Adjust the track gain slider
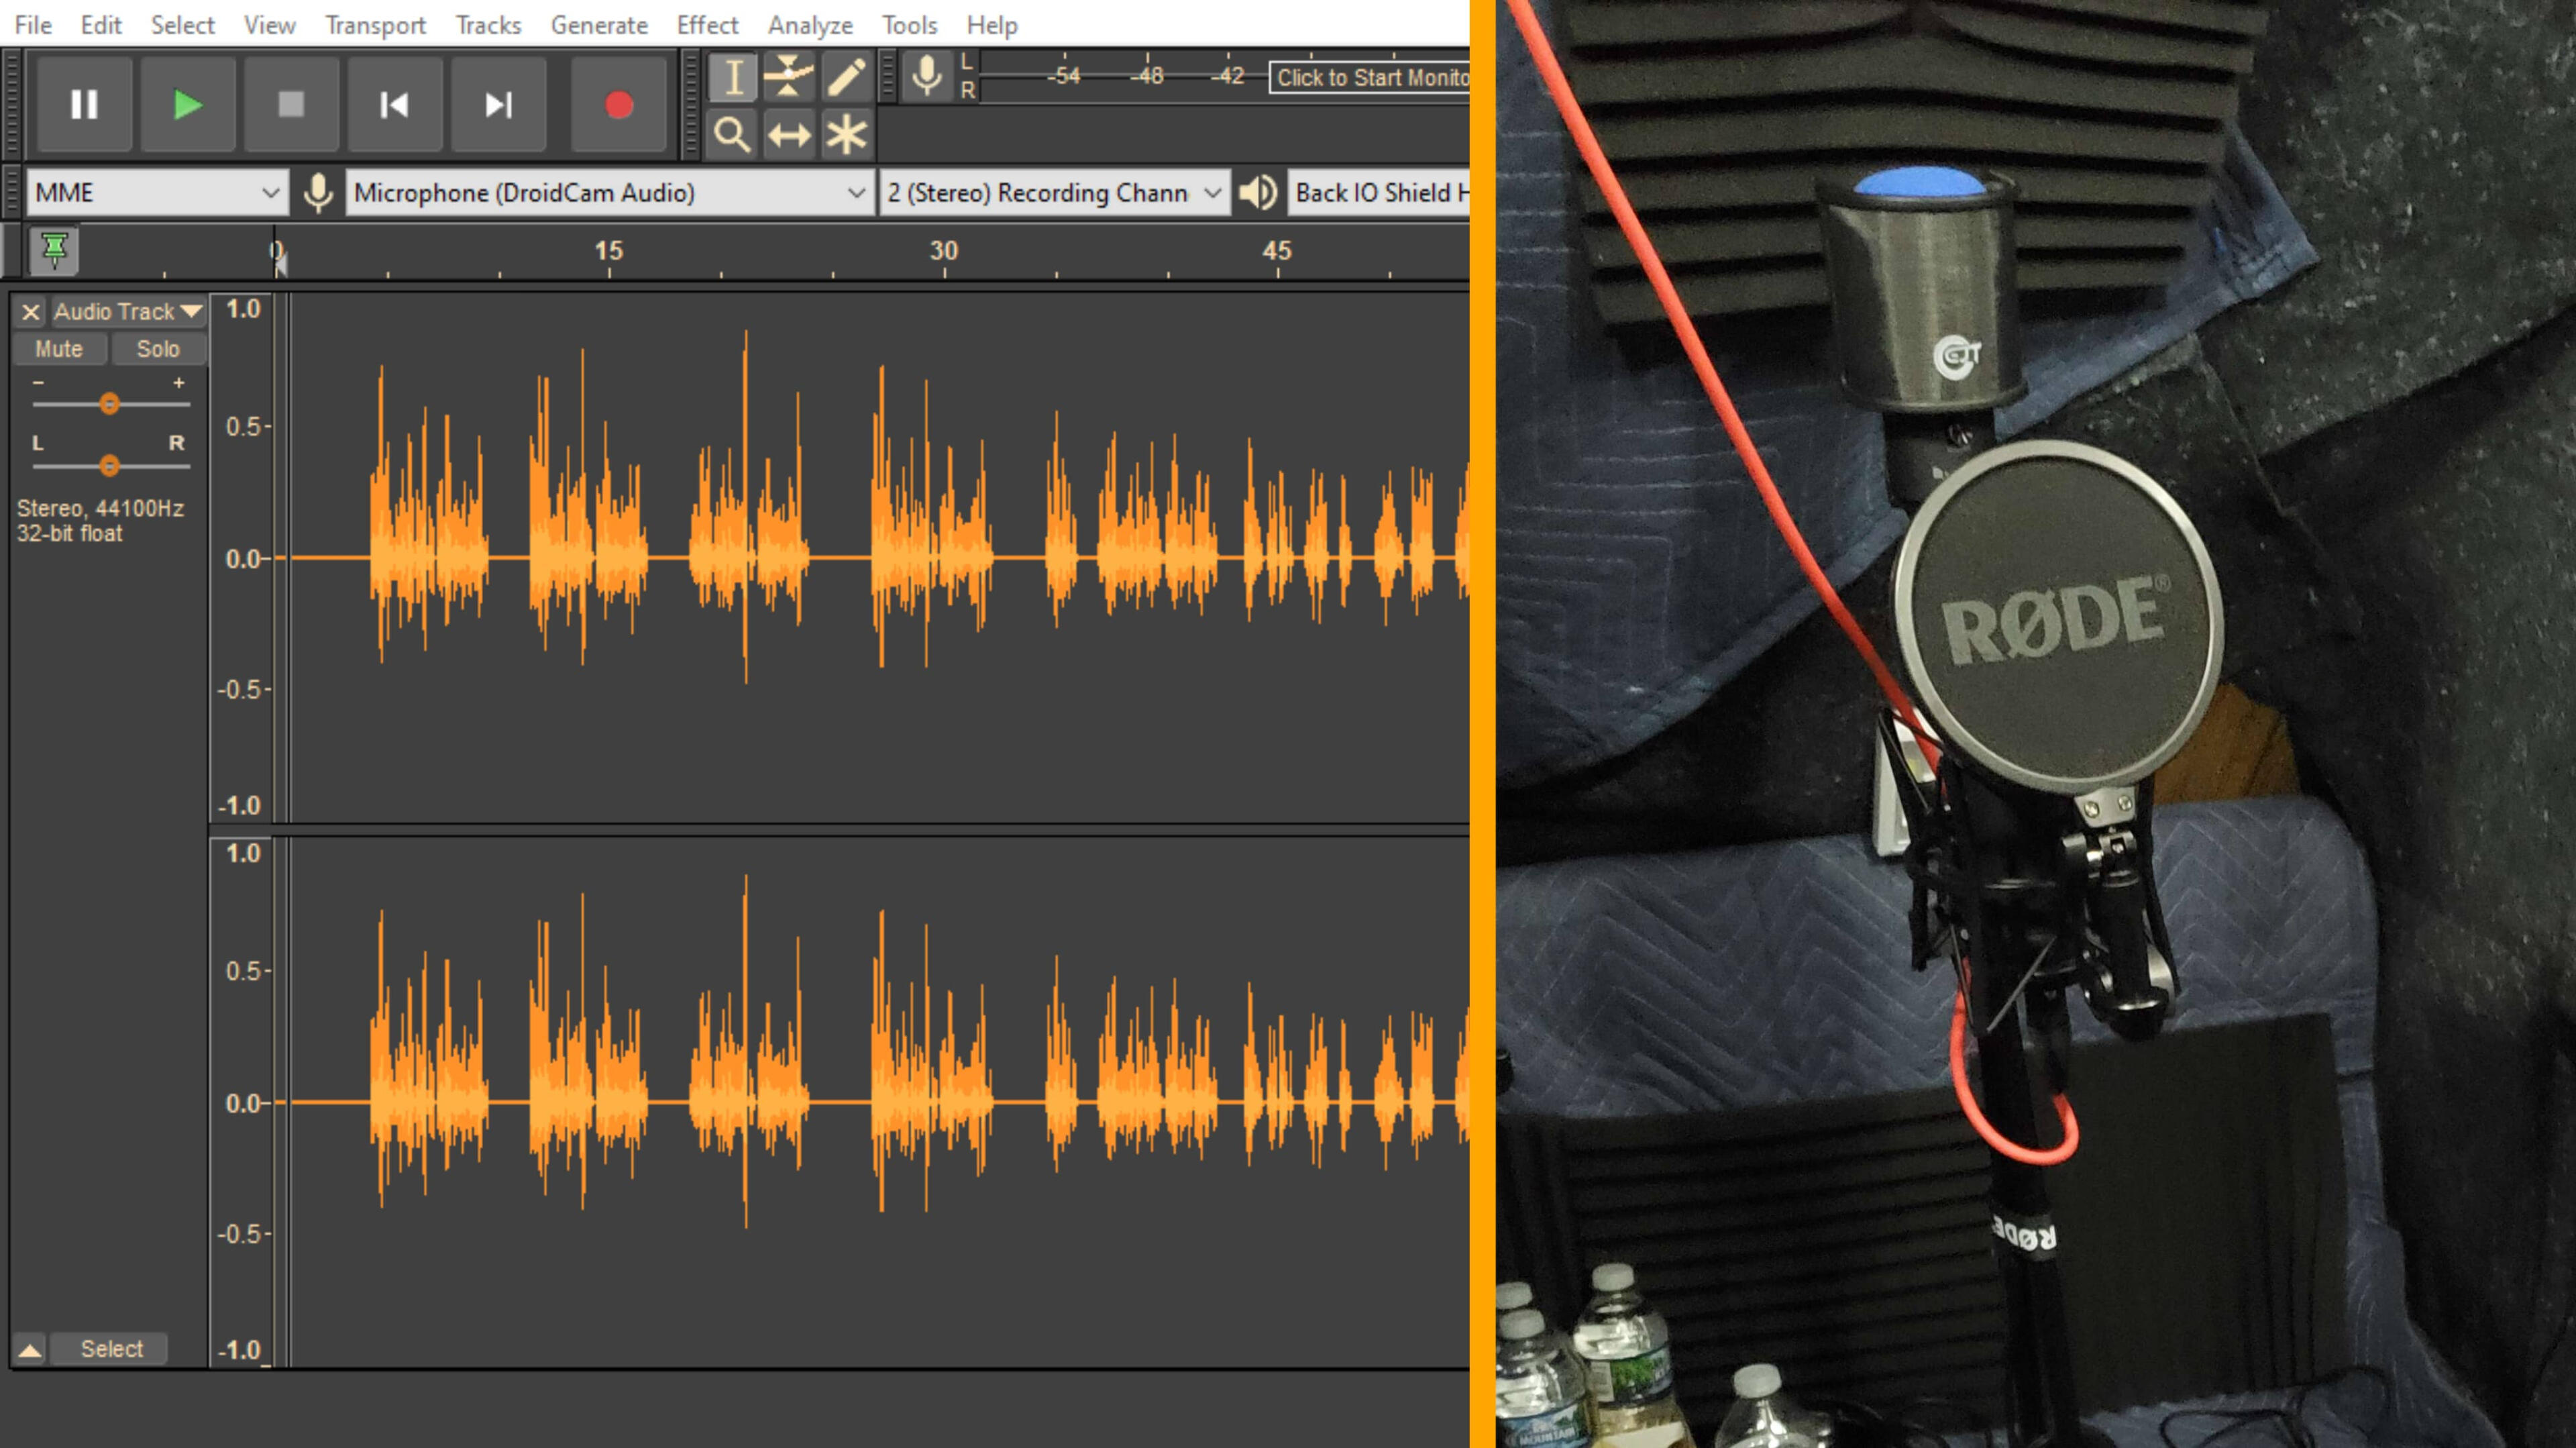The width and height of the screenshot is (2576, 1448). (110, 403)
